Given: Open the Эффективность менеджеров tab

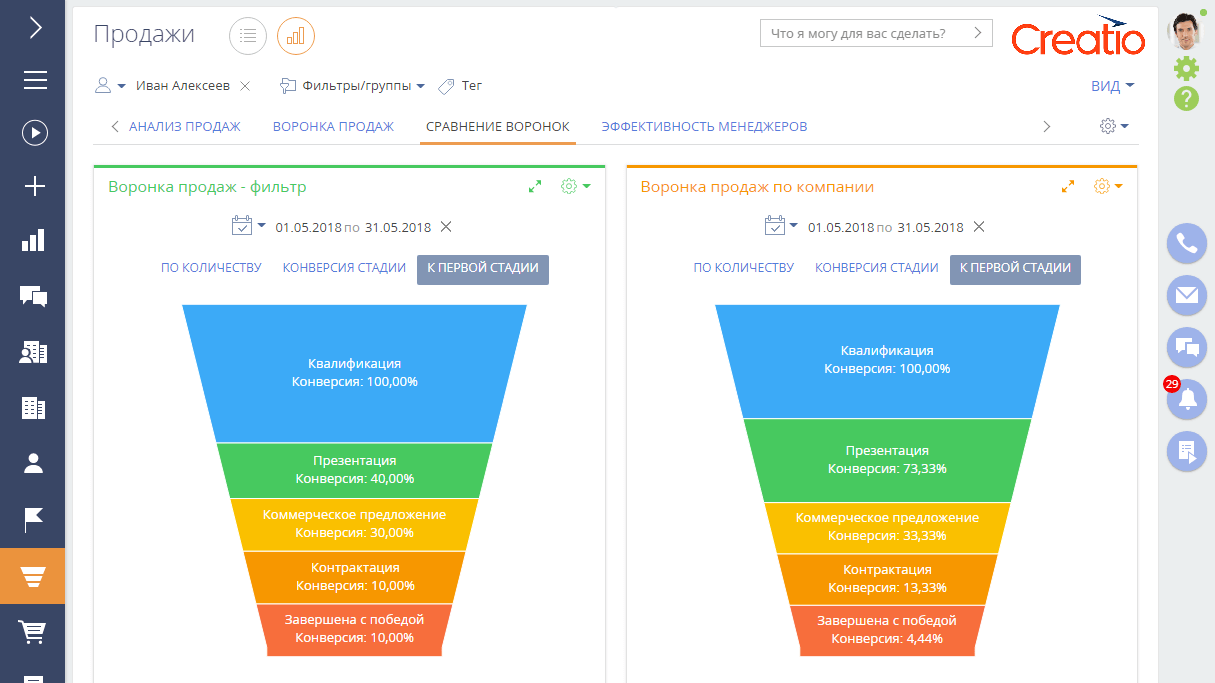Looking at the screenshot, I should click(704, 127).
